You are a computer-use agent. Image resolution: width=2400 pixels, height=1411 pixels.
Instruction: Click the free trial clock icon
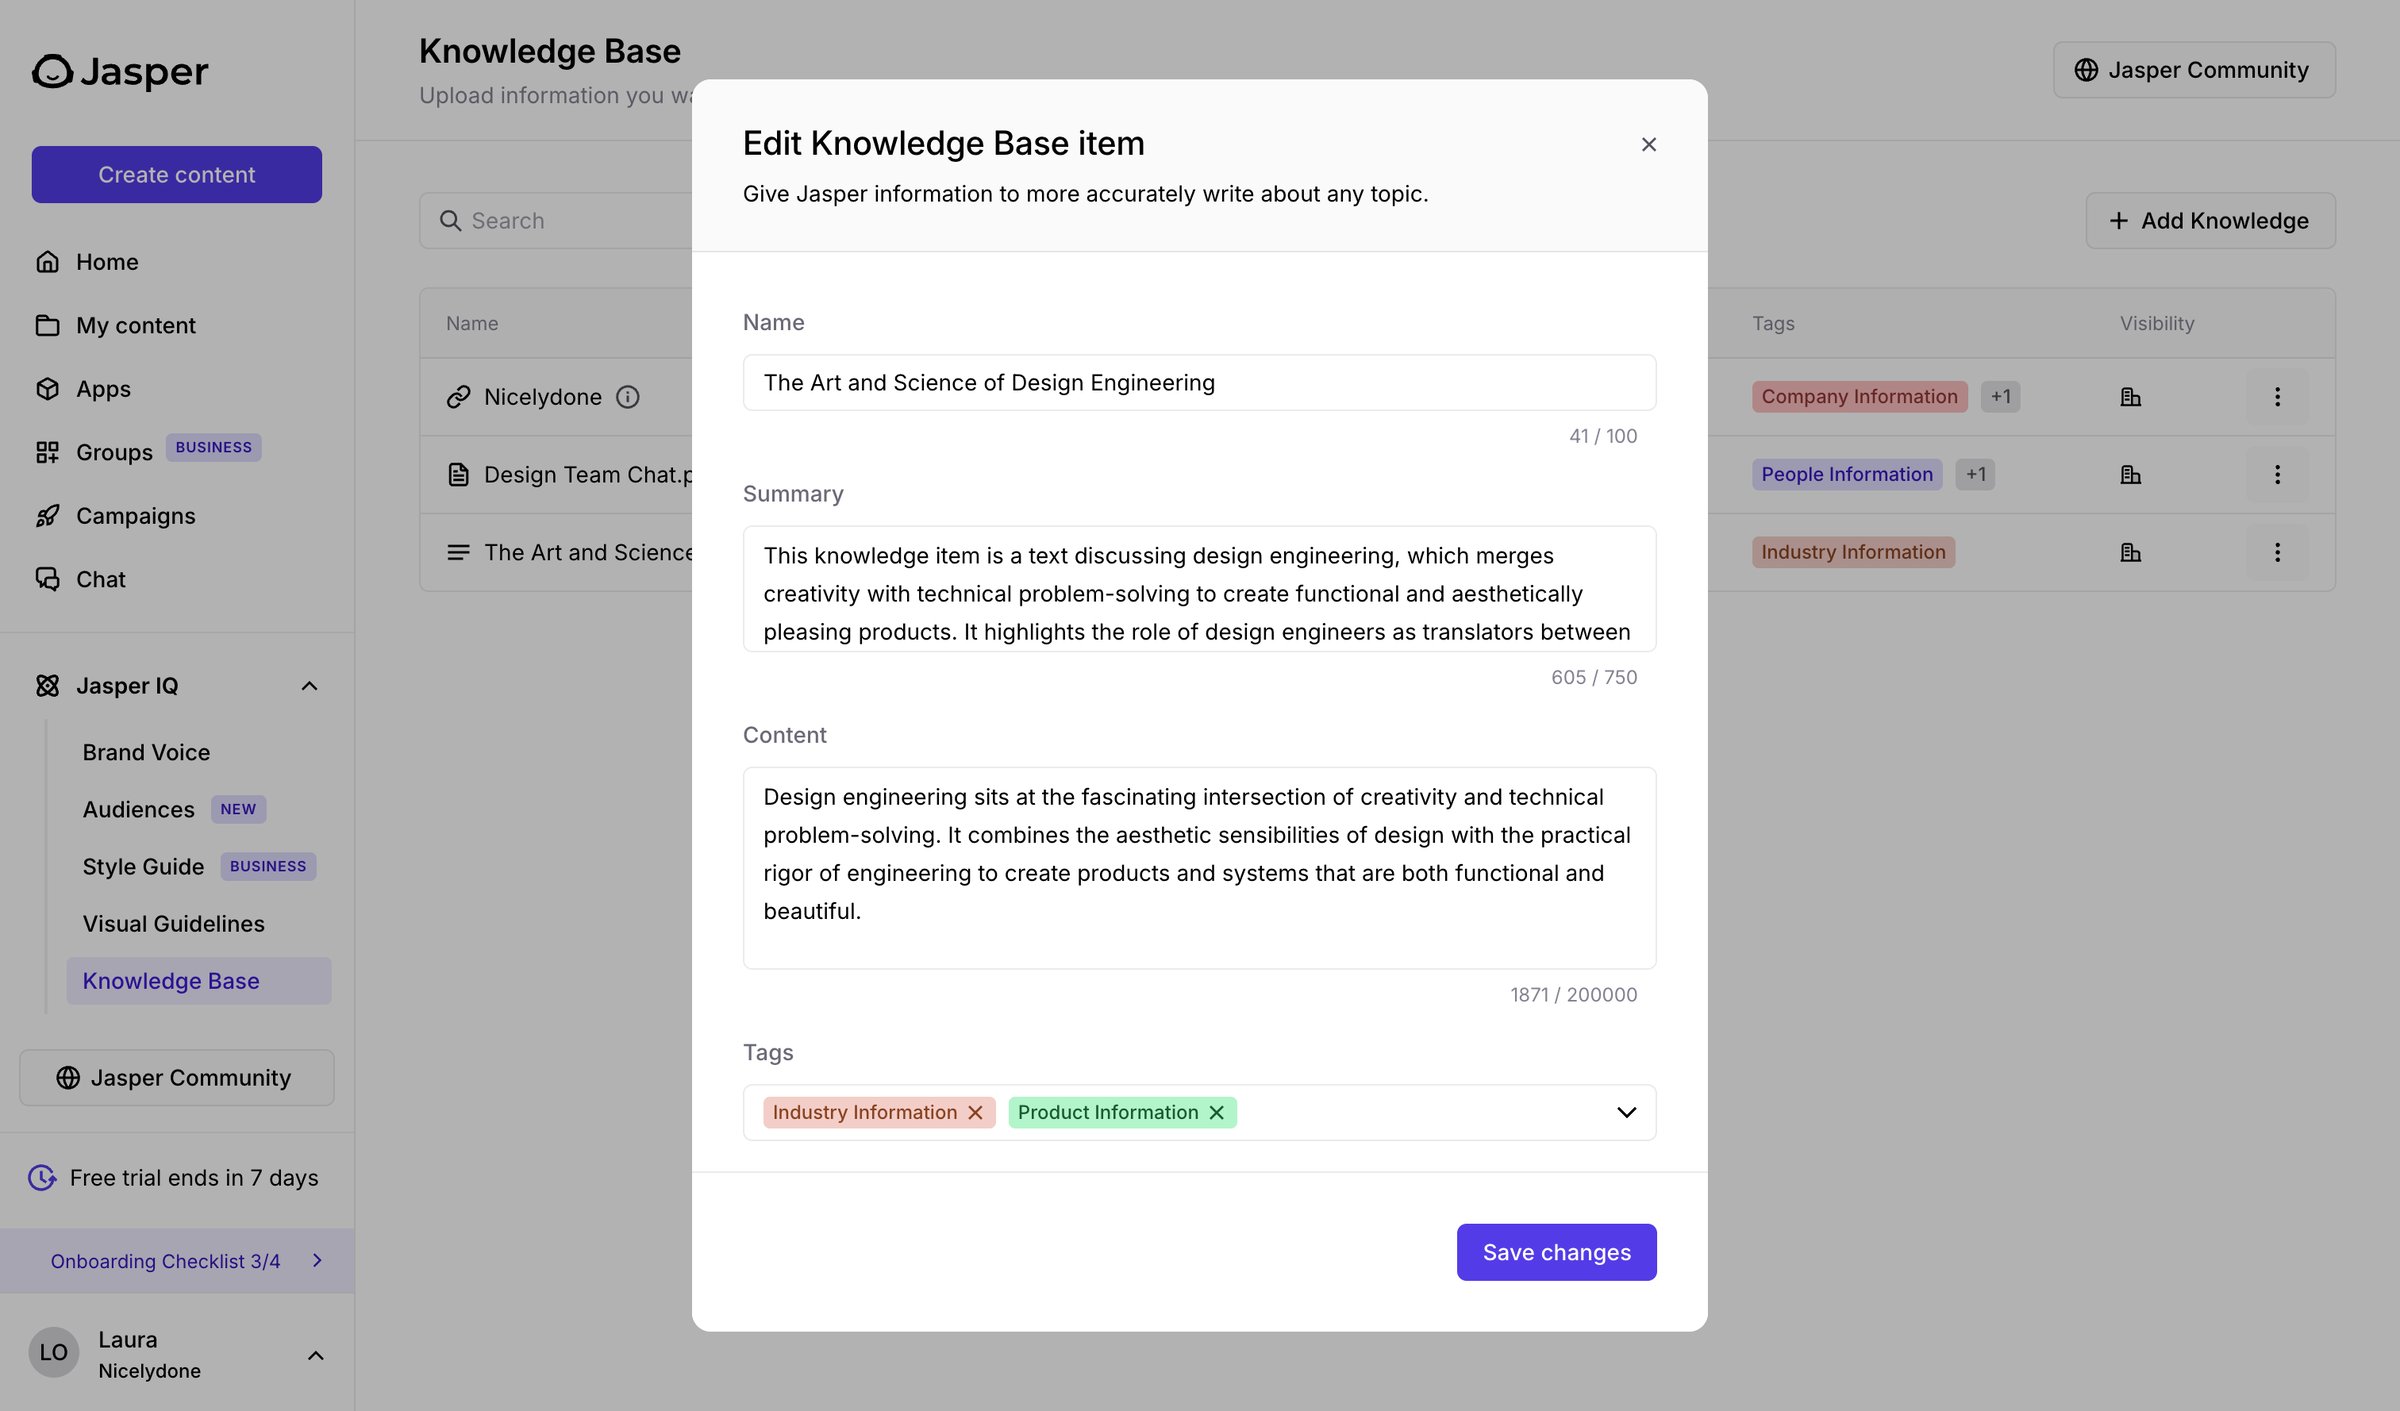tap(42, 1177)
